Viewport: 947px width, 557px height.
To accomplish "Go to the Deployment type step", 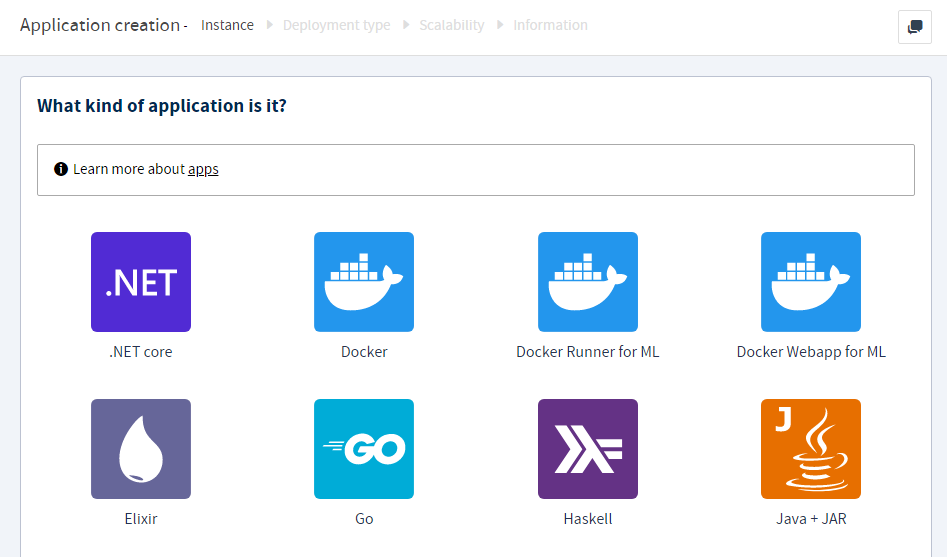I will (x=336, y=25).
